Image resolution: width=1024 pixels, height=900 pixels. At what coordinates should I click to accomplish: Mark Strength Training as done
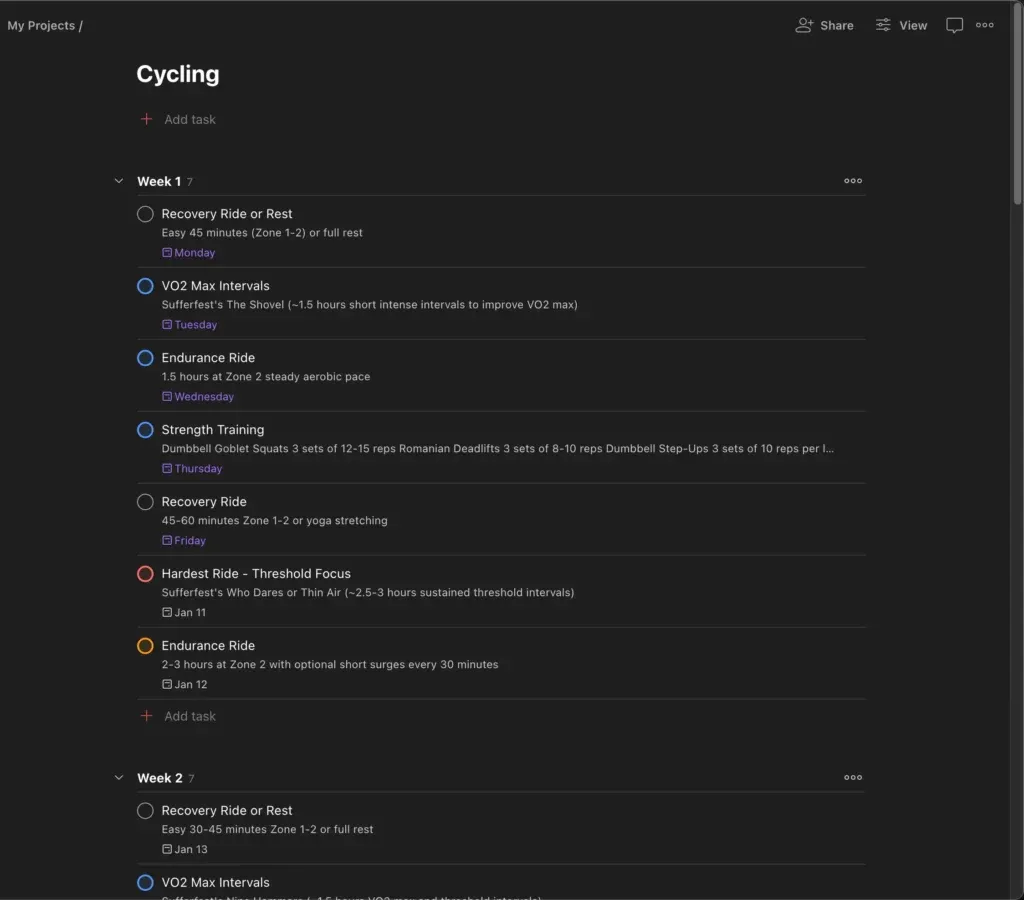(x=145, y=429)
